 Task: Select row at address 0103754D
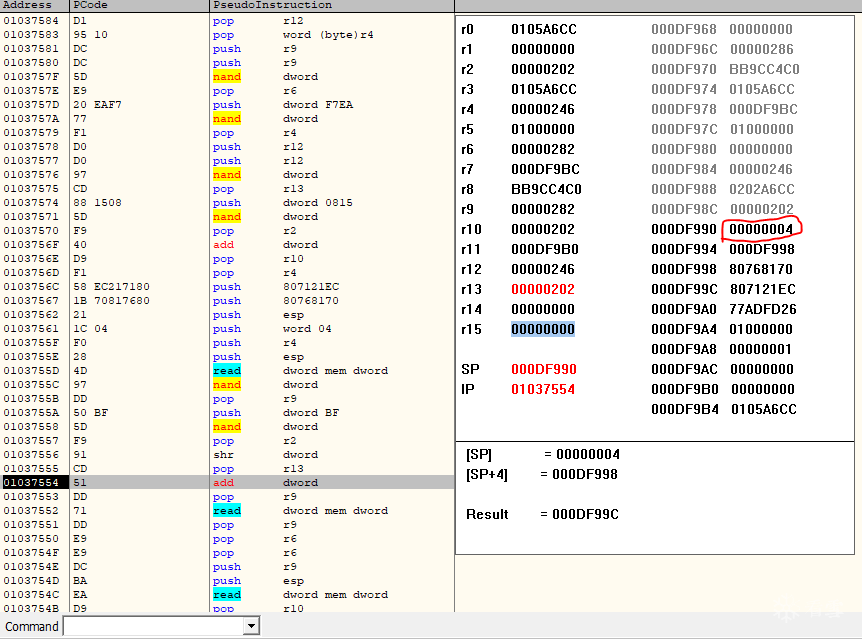pos(227,581)
